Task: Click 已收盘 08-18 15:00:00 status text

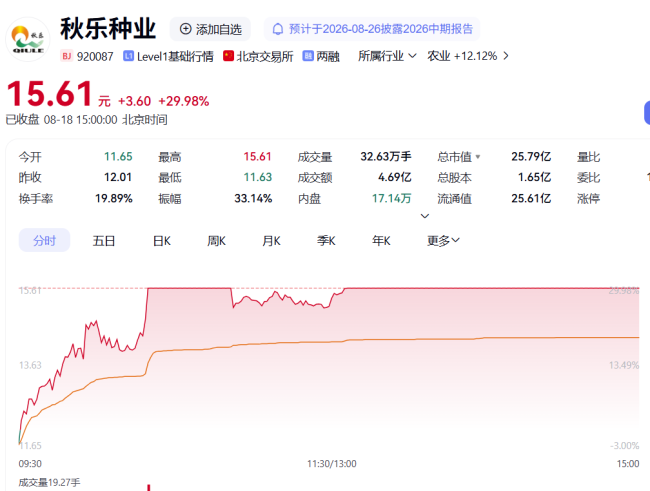Action: coord(87,120)
